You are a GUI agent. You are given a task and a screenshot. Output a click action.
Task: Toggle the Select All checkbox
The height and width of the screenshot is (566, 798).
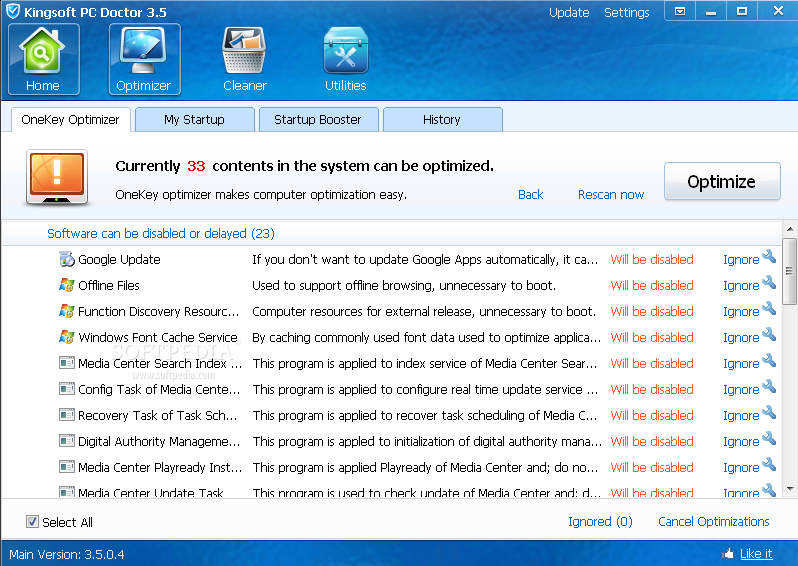click(32, 522)
